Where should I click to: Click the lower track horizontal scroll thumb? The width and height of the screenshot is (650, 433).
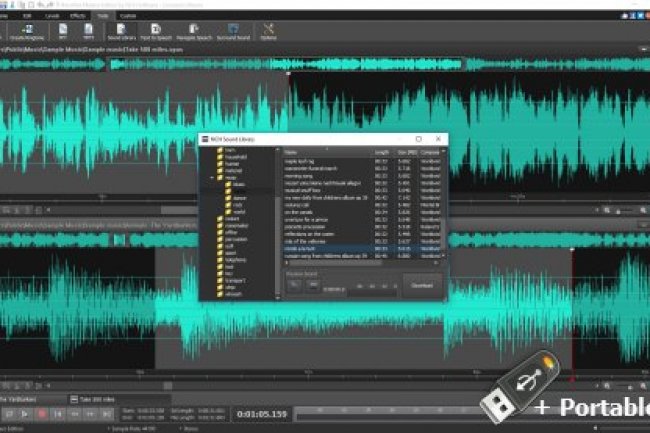(168, 386)
